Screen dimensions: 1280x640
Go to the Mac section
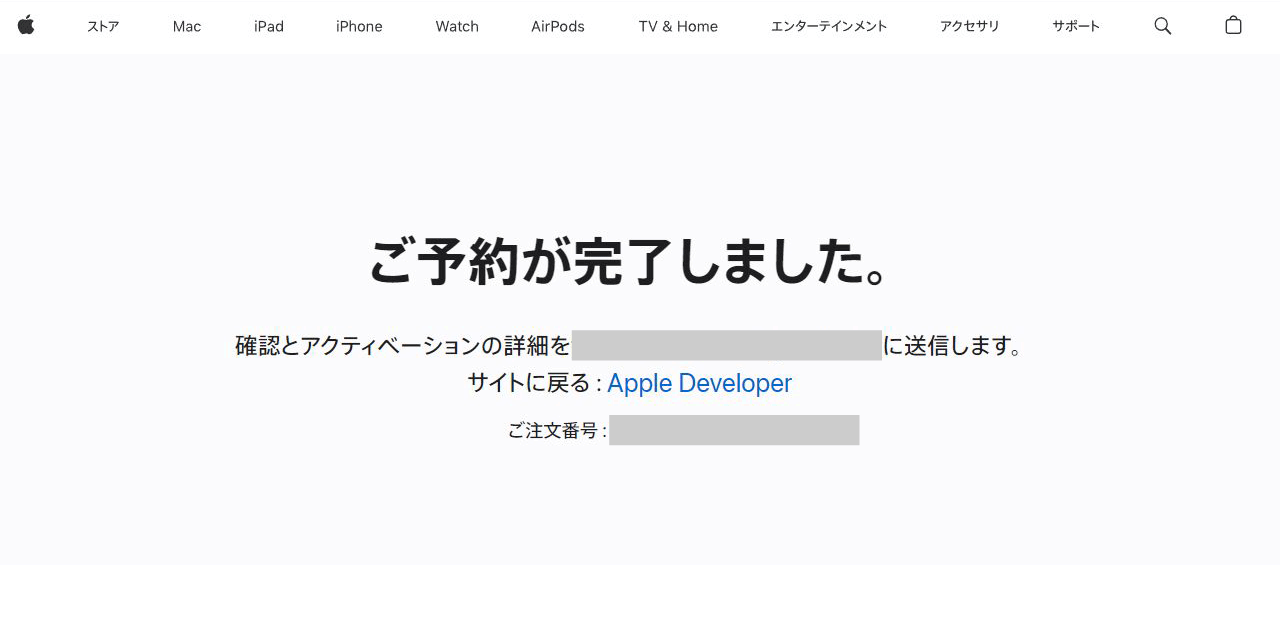[x=187, y=27]
